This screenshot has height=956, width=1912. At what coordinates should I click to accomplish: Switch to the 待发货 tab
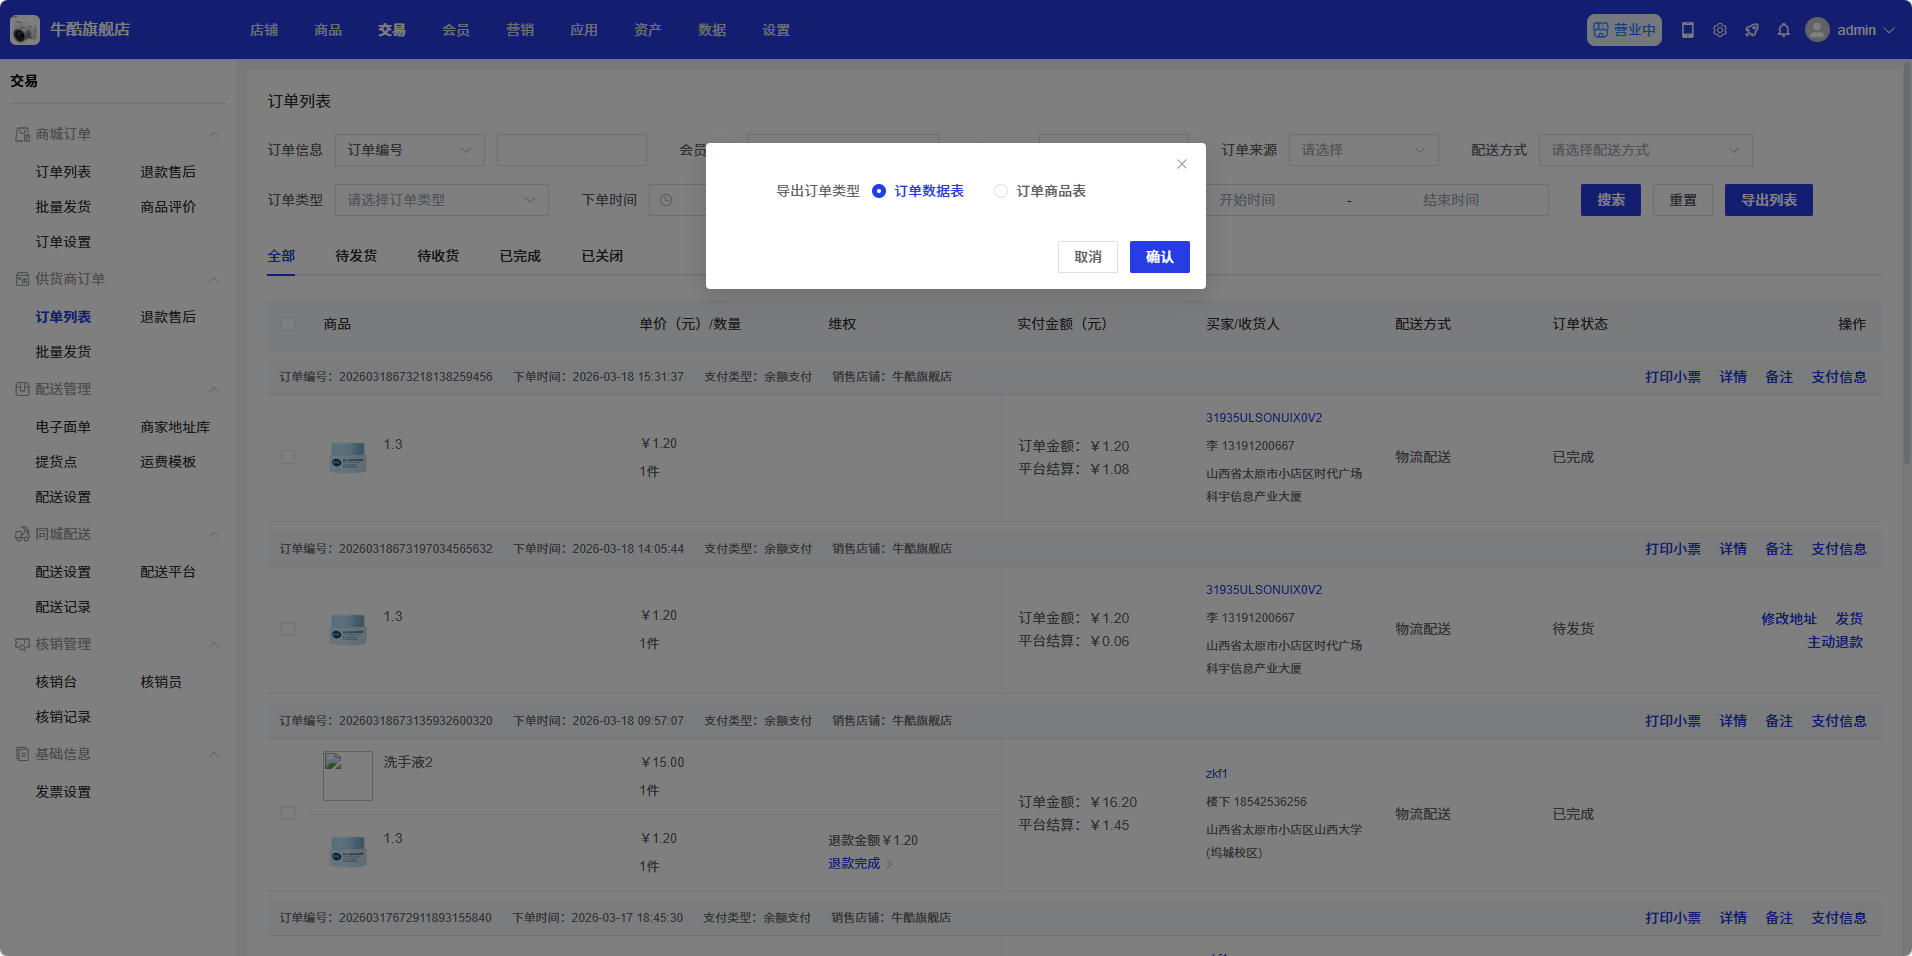356,256
